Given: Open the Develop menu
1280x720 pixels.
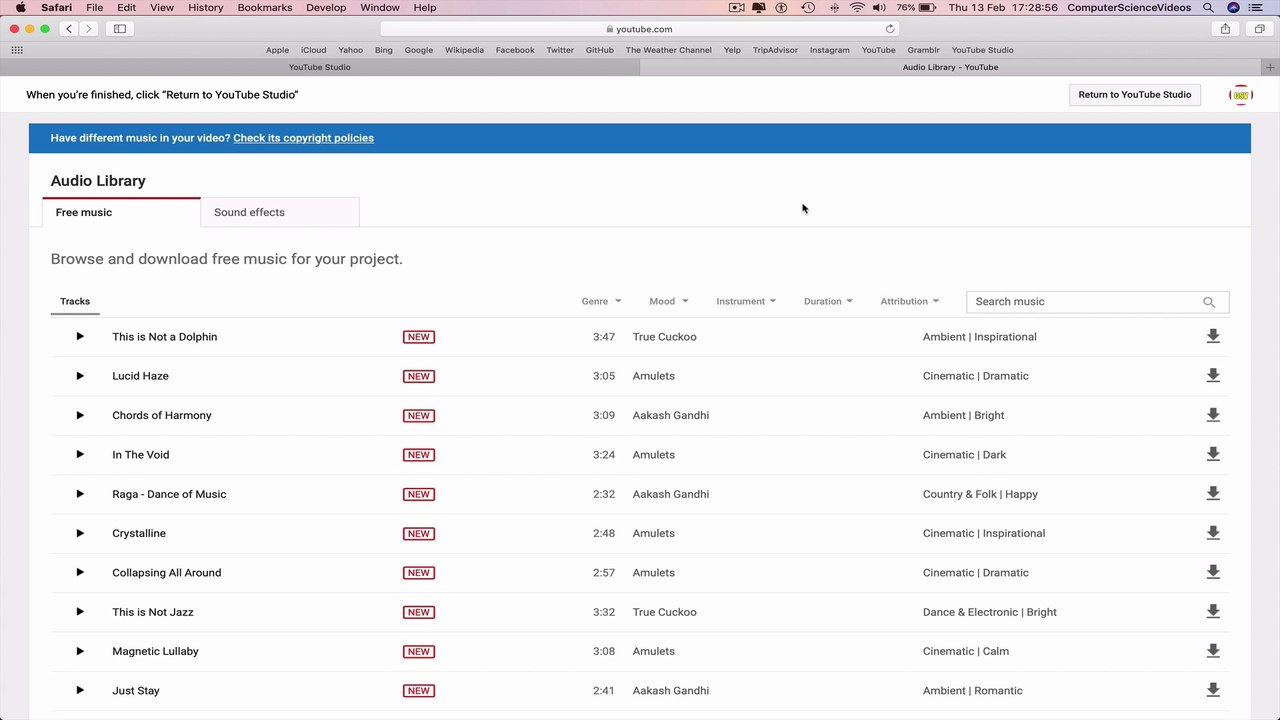Looking at the screenshot, I should [326, 7].
